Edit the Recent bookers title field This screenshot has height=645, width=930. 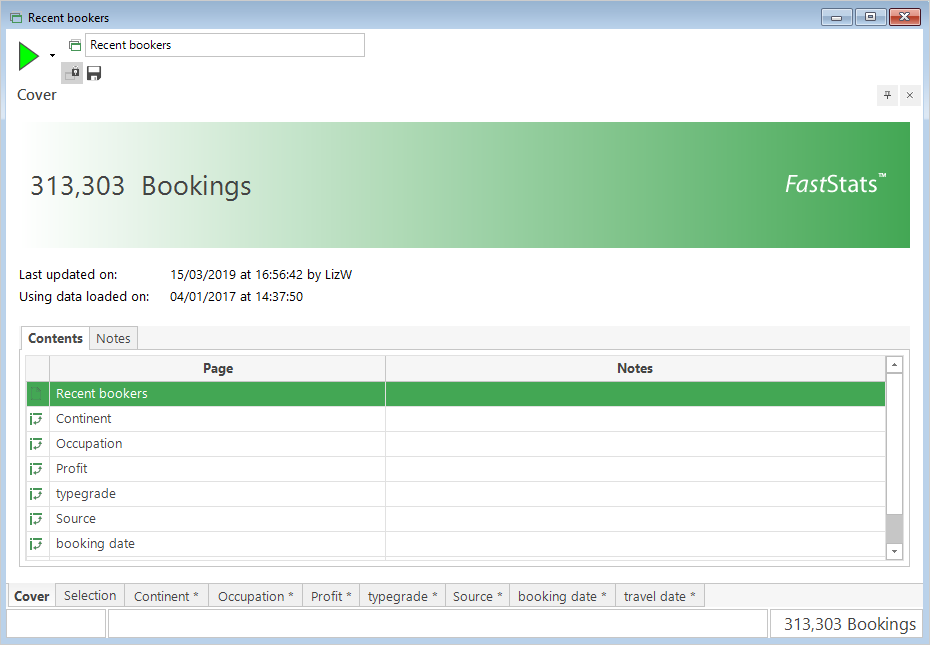225,45
